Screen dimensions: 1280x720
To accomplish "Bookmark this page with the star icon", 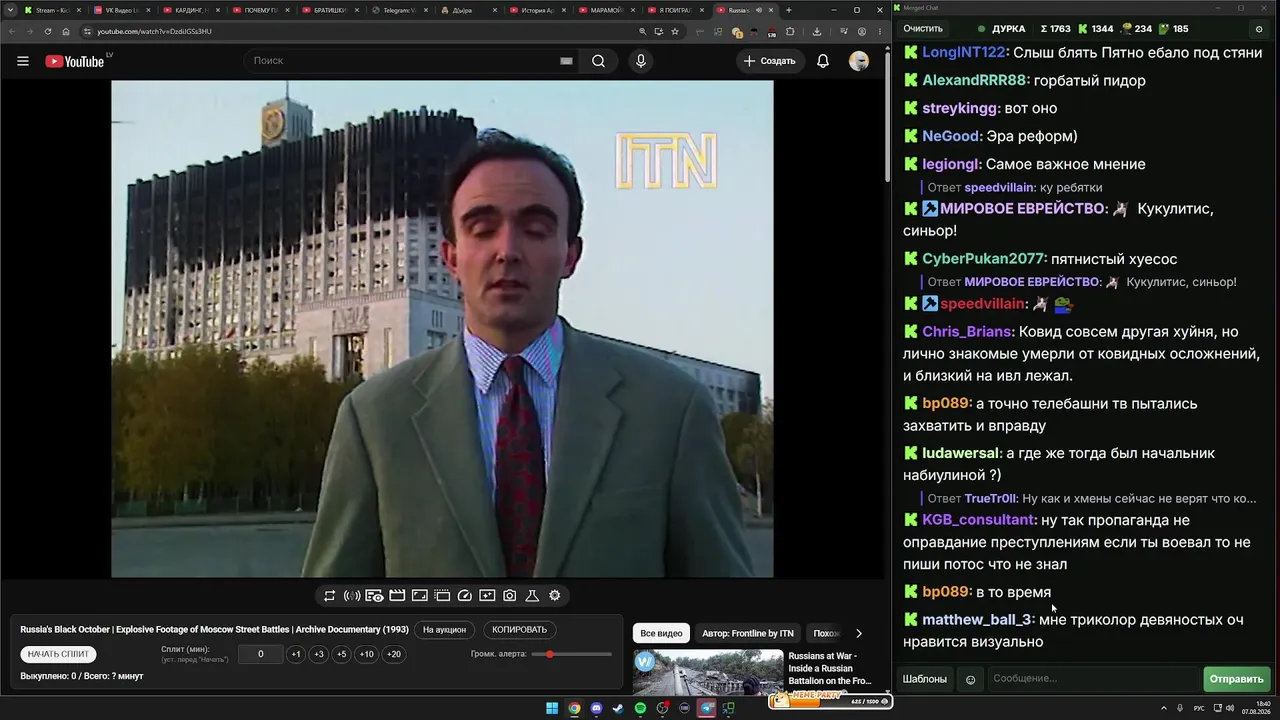I will 675,31.
